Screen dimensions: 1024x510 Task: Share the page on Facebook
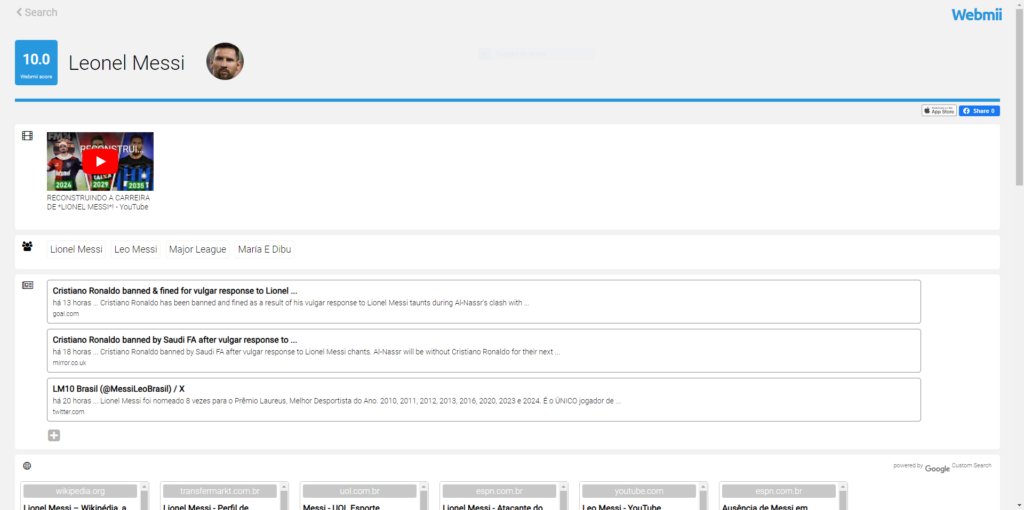point(979,111)
